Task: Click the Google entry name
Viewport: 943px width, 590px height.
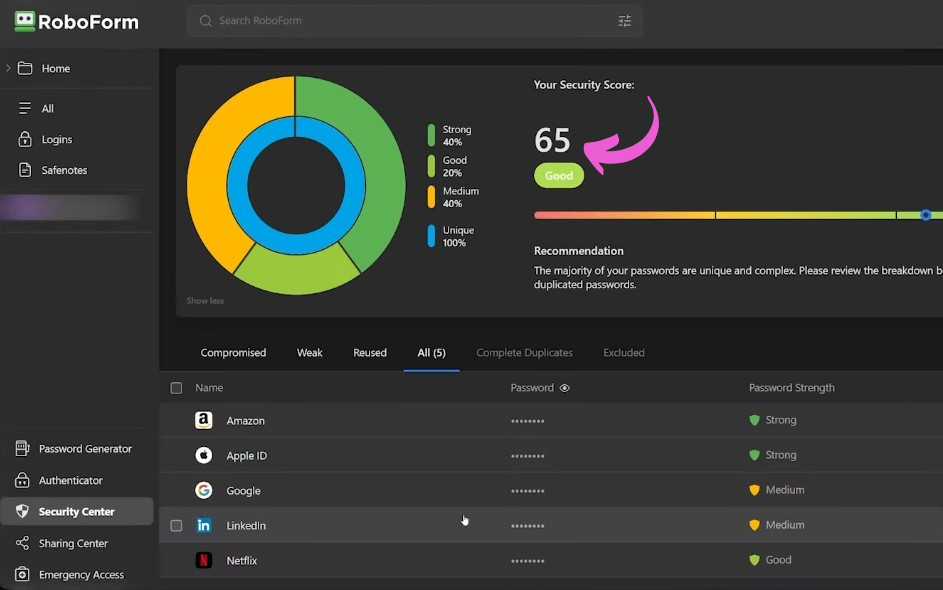Action: [x=244, y=491]
